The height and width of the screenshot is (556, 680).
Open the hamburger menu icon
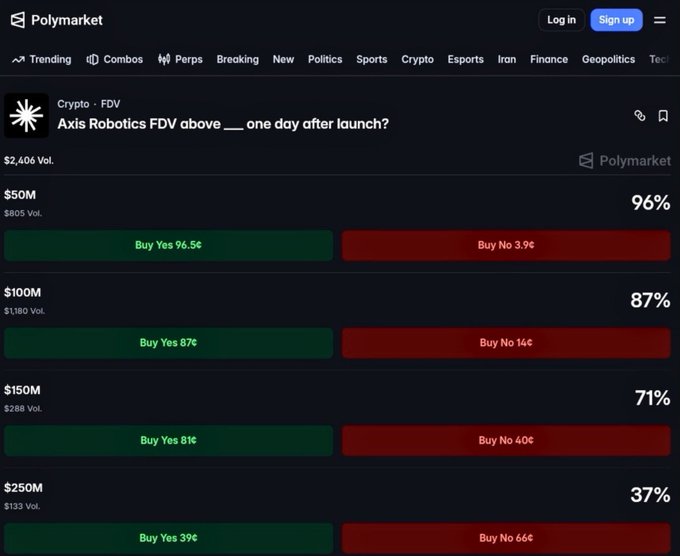point(660,20)
